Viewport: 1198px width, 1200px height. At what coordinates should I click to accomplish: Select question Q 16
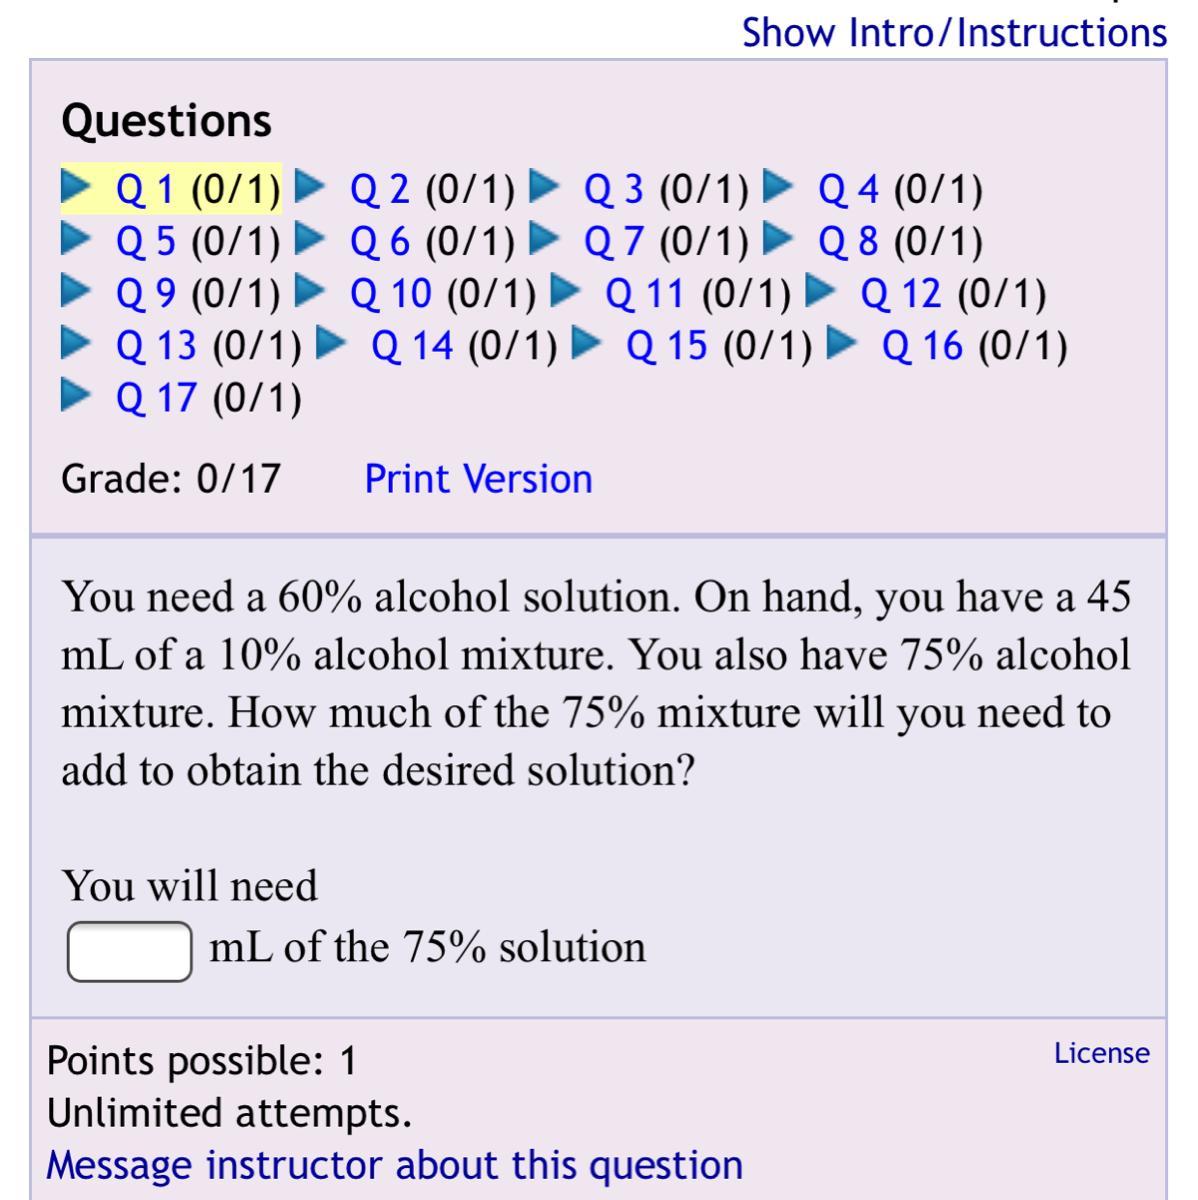click(922, 345)
